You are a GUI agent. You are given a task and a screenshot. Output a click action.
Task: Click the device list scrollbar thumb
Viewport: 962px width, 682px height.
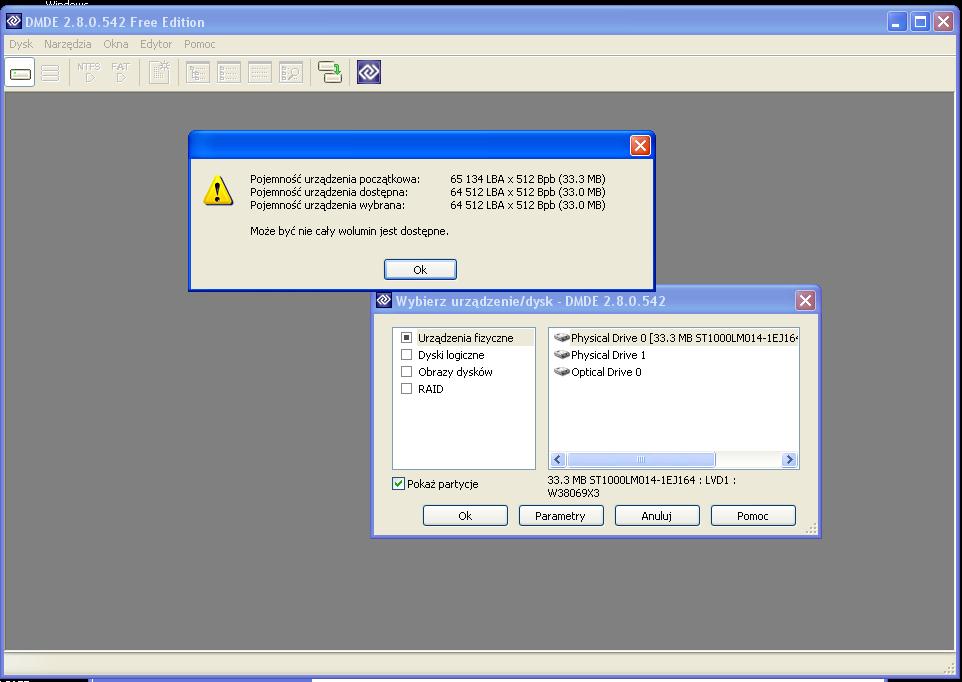641,459
